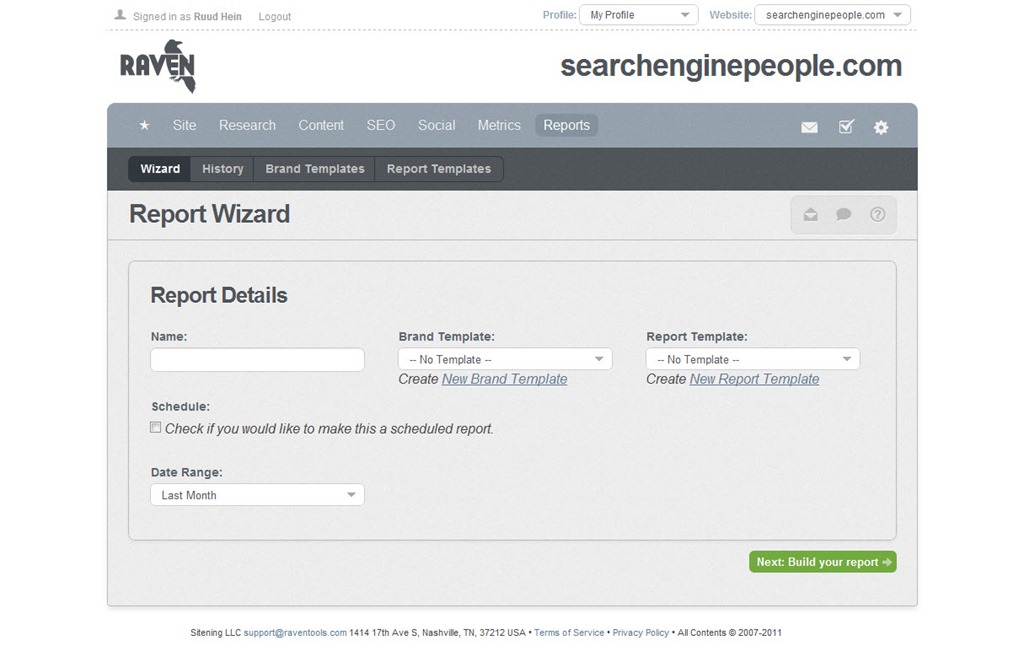The height and width of the screenshot is (662, 1024).
Task: Open the Profile dropdown at top
Action: pyautogui.click(x=639, y=15)
